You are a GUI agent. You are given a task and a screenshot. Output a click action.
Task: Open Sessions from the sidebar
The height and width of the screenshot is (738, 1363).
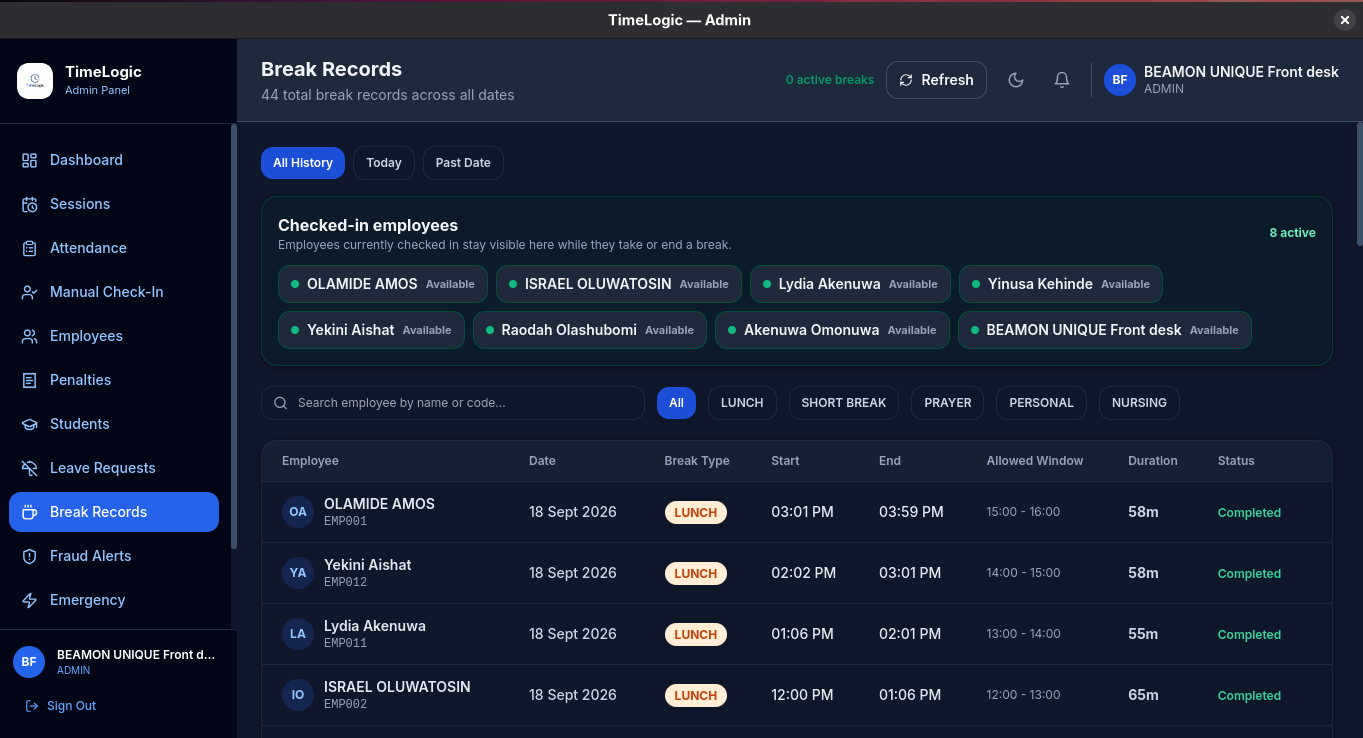click(114, 204)
